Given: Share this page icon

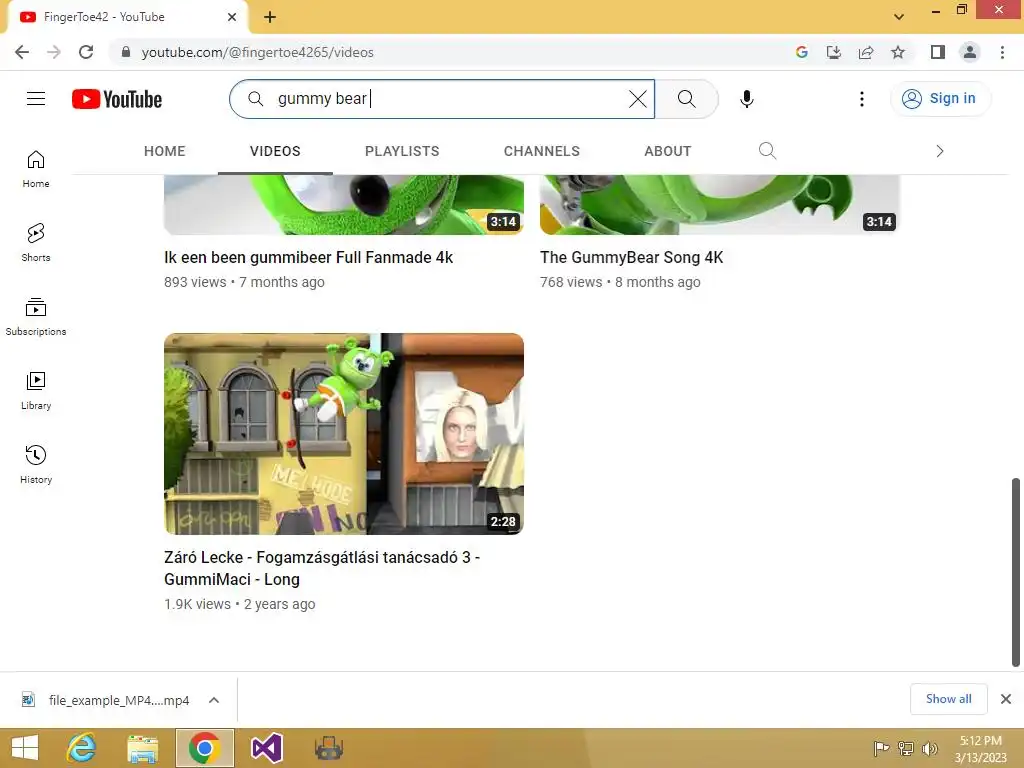Looking at the screenshot, I should tap(866, 52).
